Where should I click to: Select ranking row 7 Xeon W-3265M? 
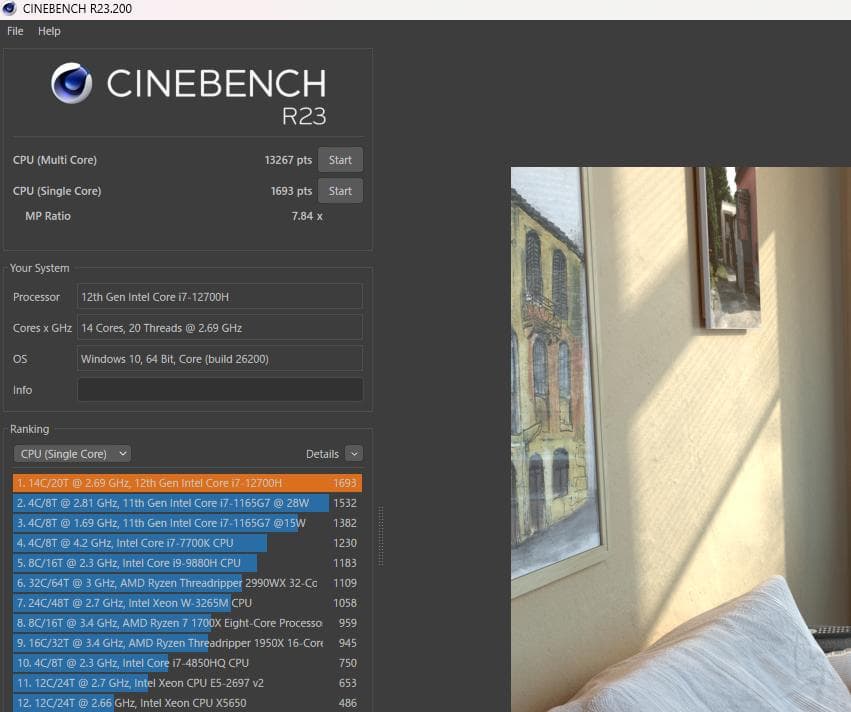pyautogui.click(x=187, y=603)
